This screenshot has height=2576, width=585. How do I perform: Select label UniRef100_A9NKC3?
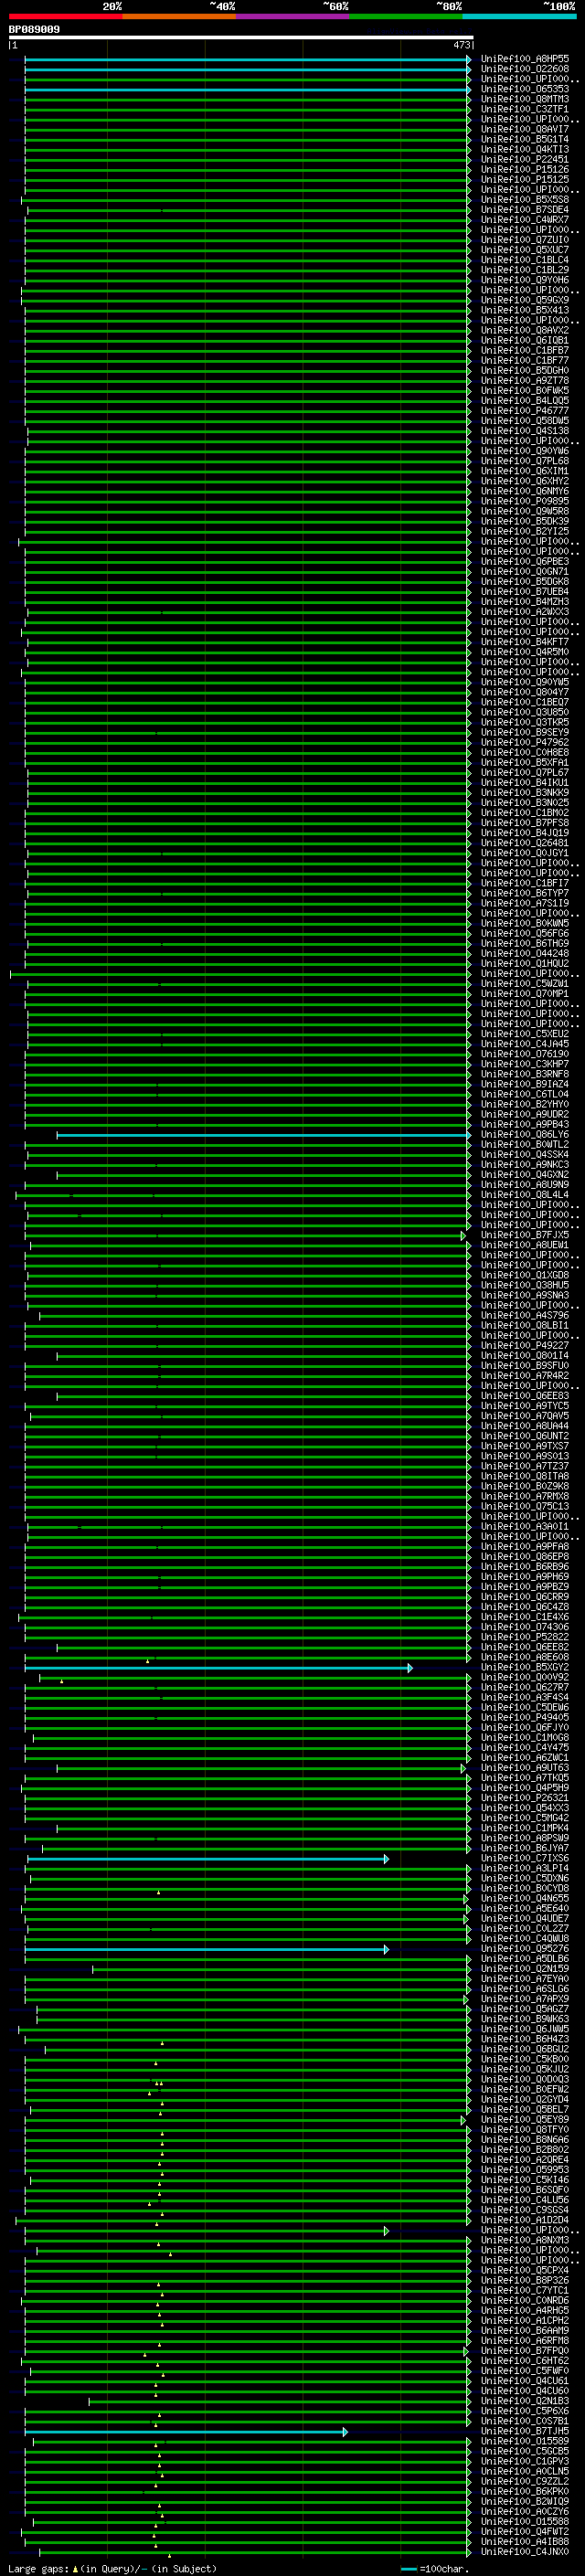coord(525,1165)
